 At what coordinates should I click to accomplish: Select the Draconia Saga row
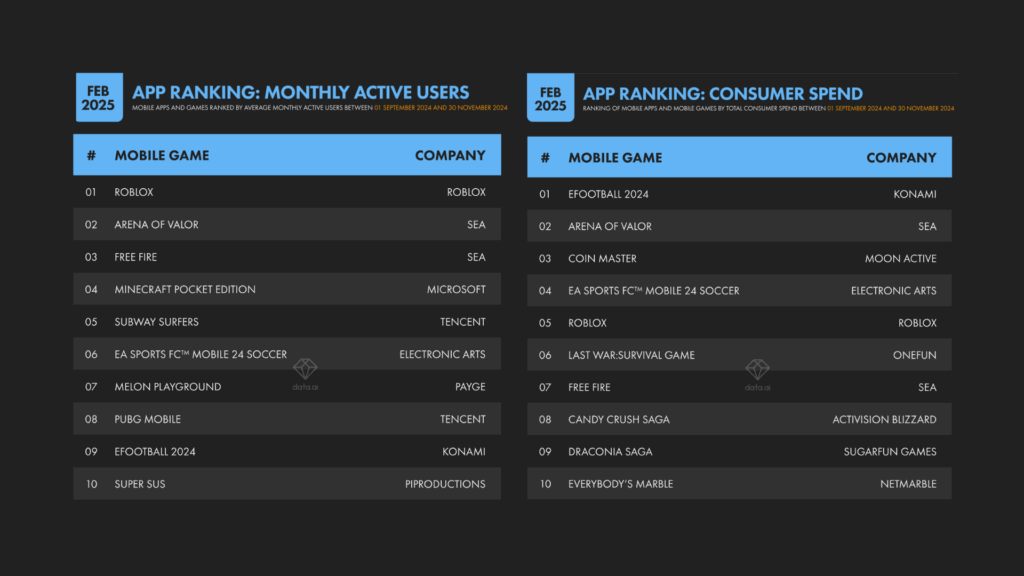739,452
